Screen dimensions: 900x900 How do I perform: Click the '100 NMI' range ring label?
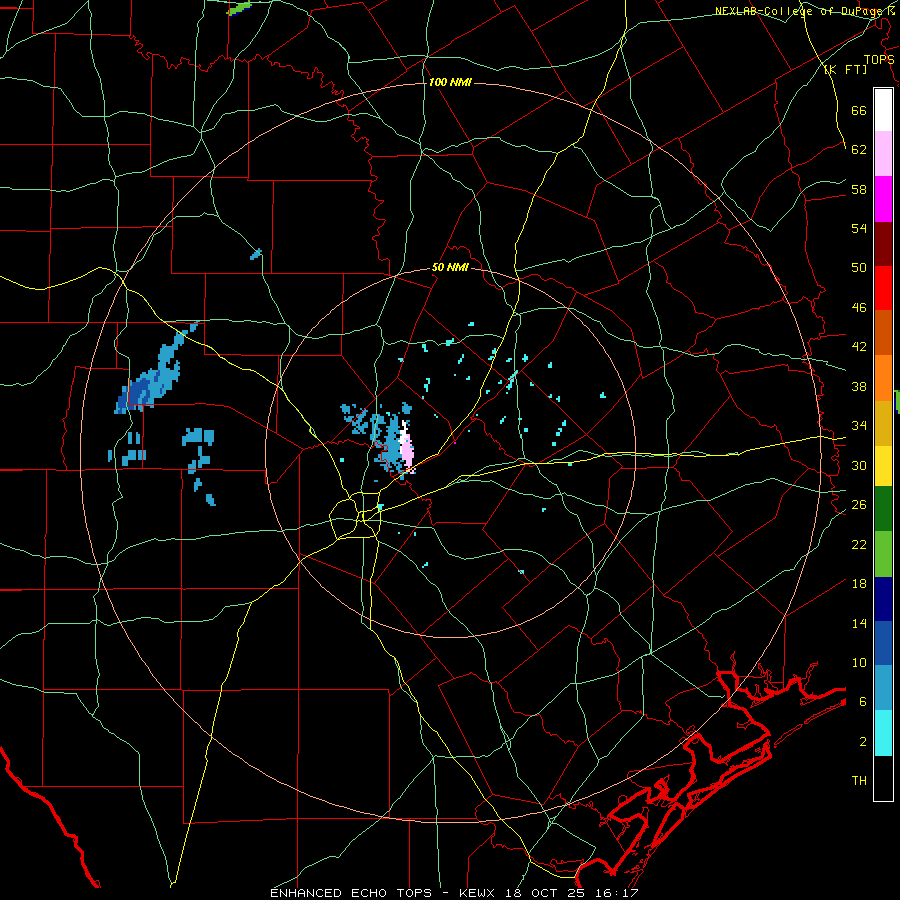click(450, 82)
